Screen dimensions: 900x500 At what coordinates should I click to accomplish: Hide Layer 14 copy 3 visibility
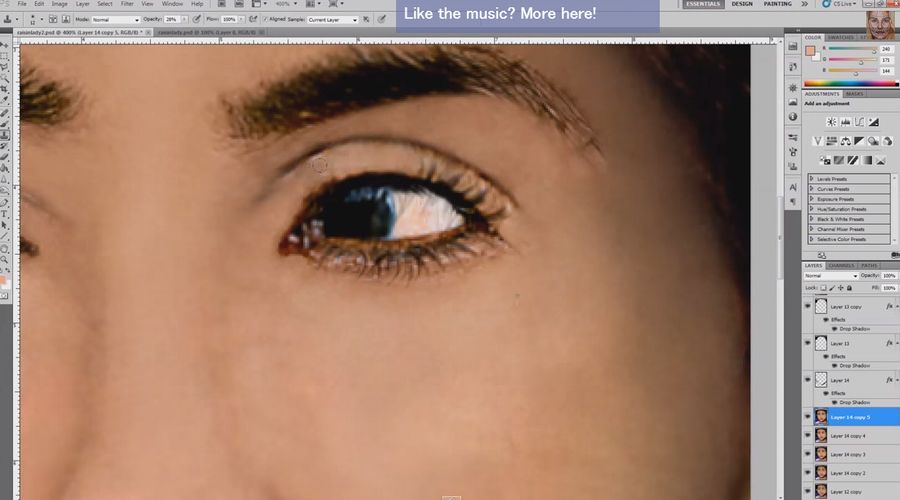click(808, 454)
